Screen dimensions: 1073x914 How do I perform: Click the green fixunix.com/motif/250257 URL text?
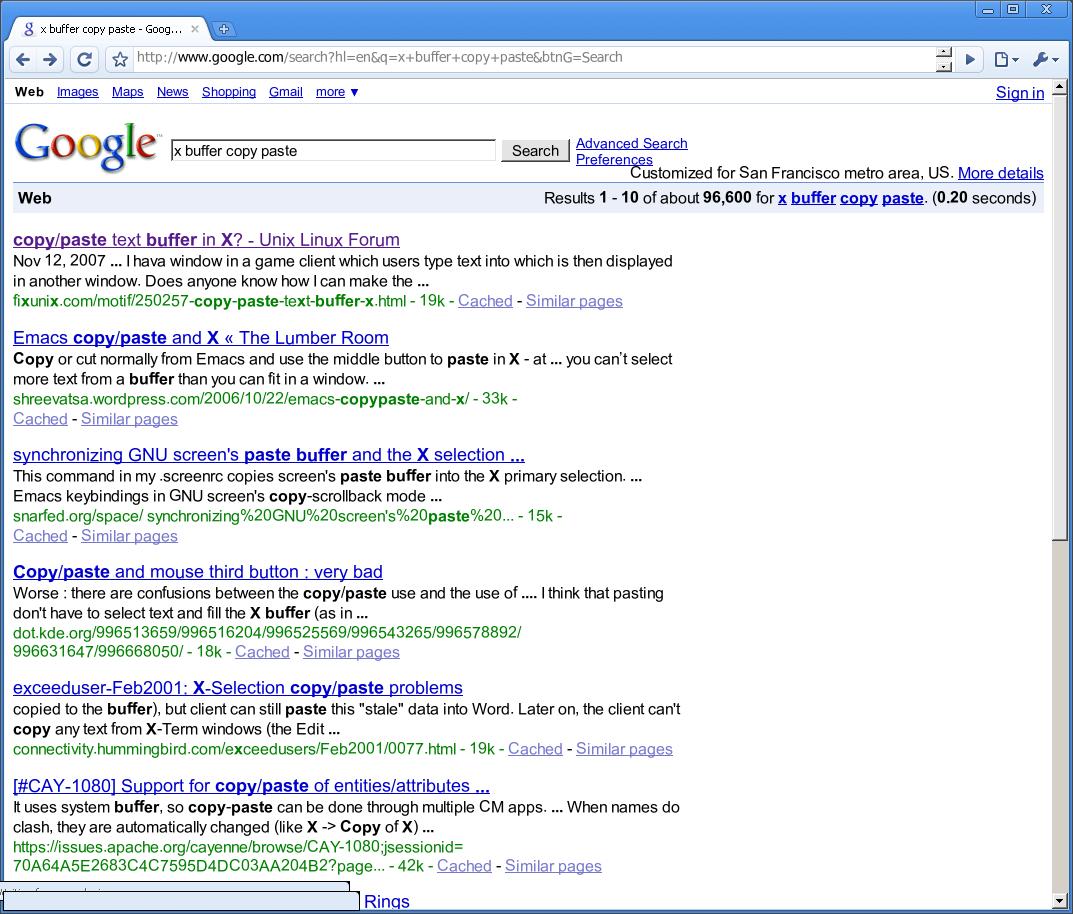209,301
